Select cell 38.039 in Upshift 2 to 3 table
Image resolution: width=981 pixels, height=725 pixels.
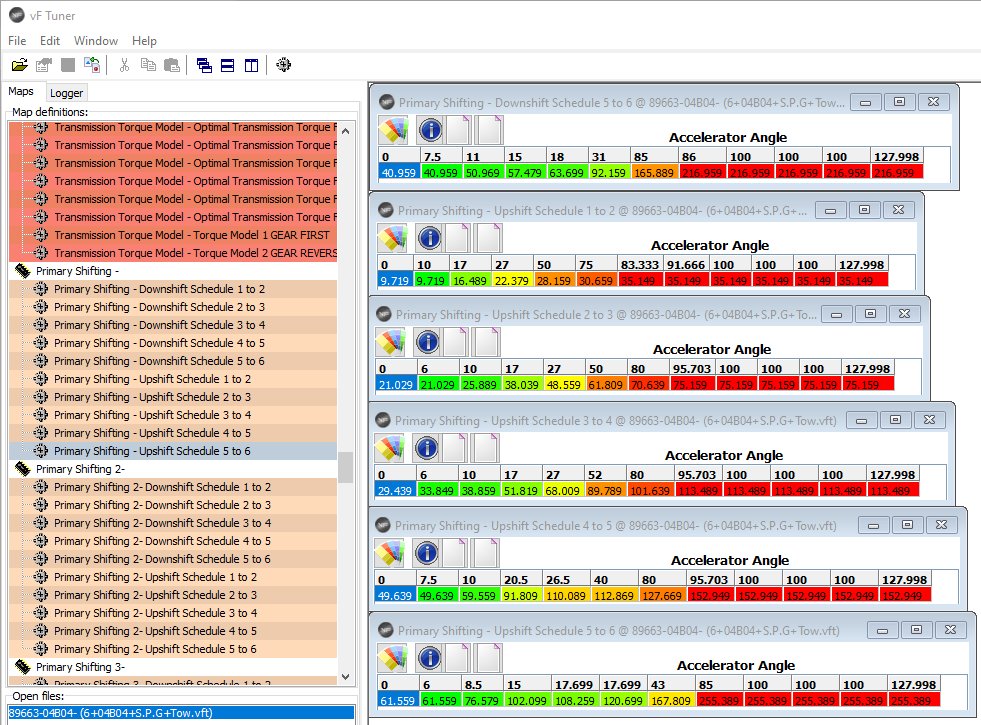(x=522, y=385)
